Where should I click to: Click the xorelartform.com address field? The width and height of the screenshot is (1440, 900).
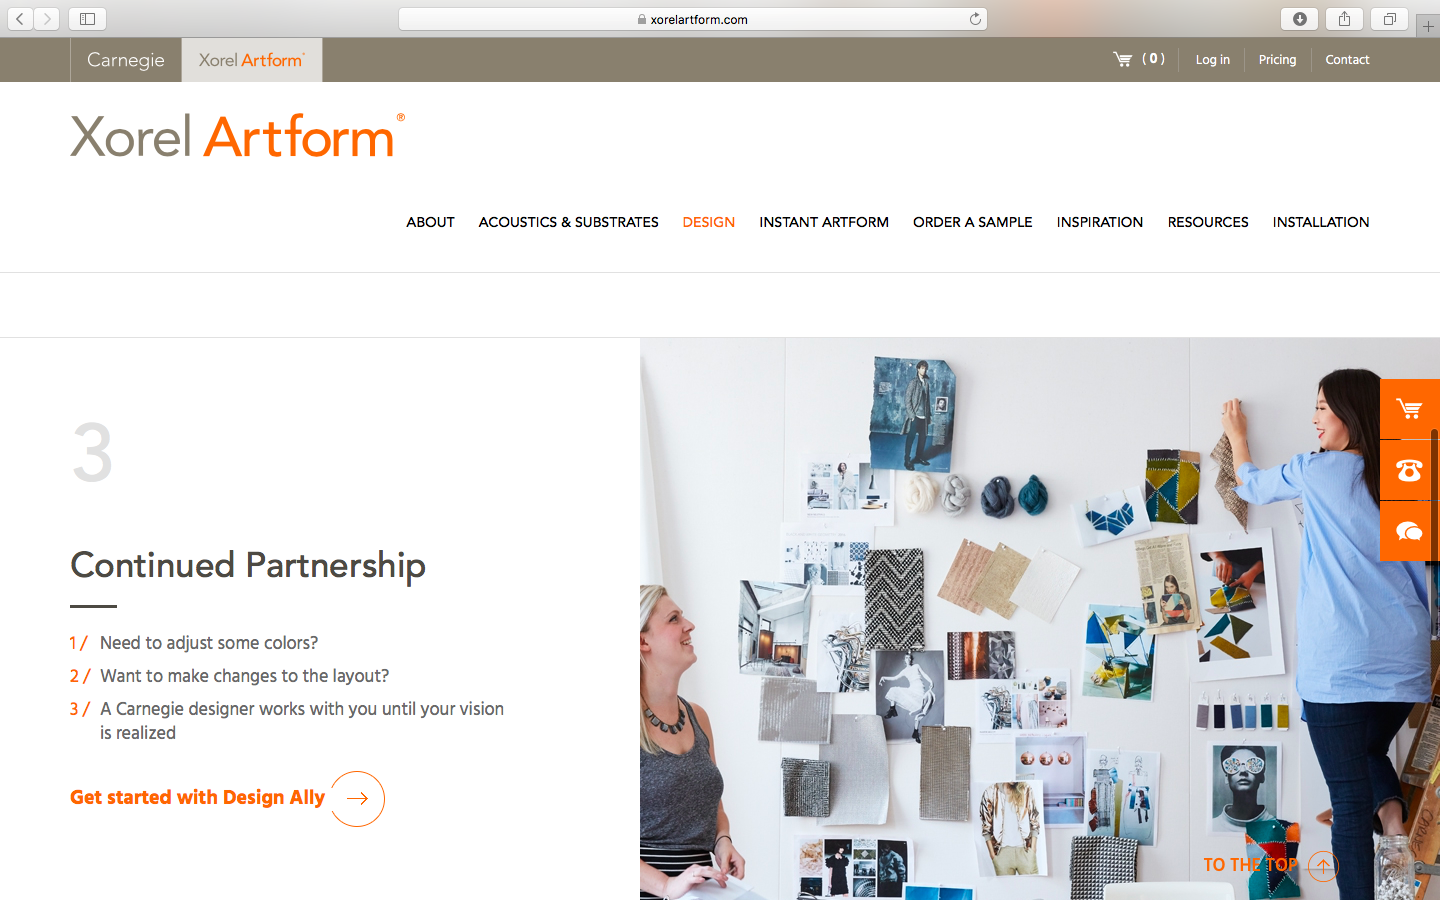click(x=693, y=19)
